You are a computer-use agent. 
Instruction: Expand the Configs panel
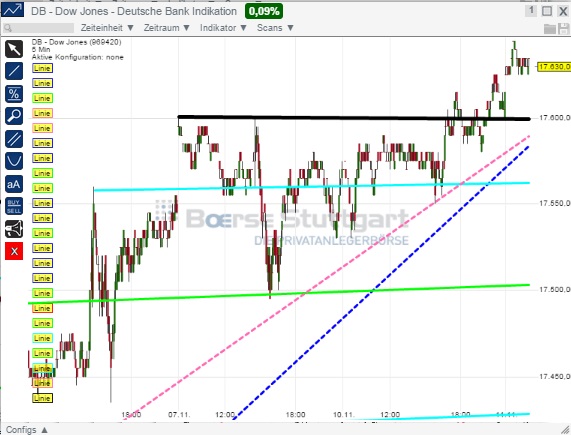(27, 430)
